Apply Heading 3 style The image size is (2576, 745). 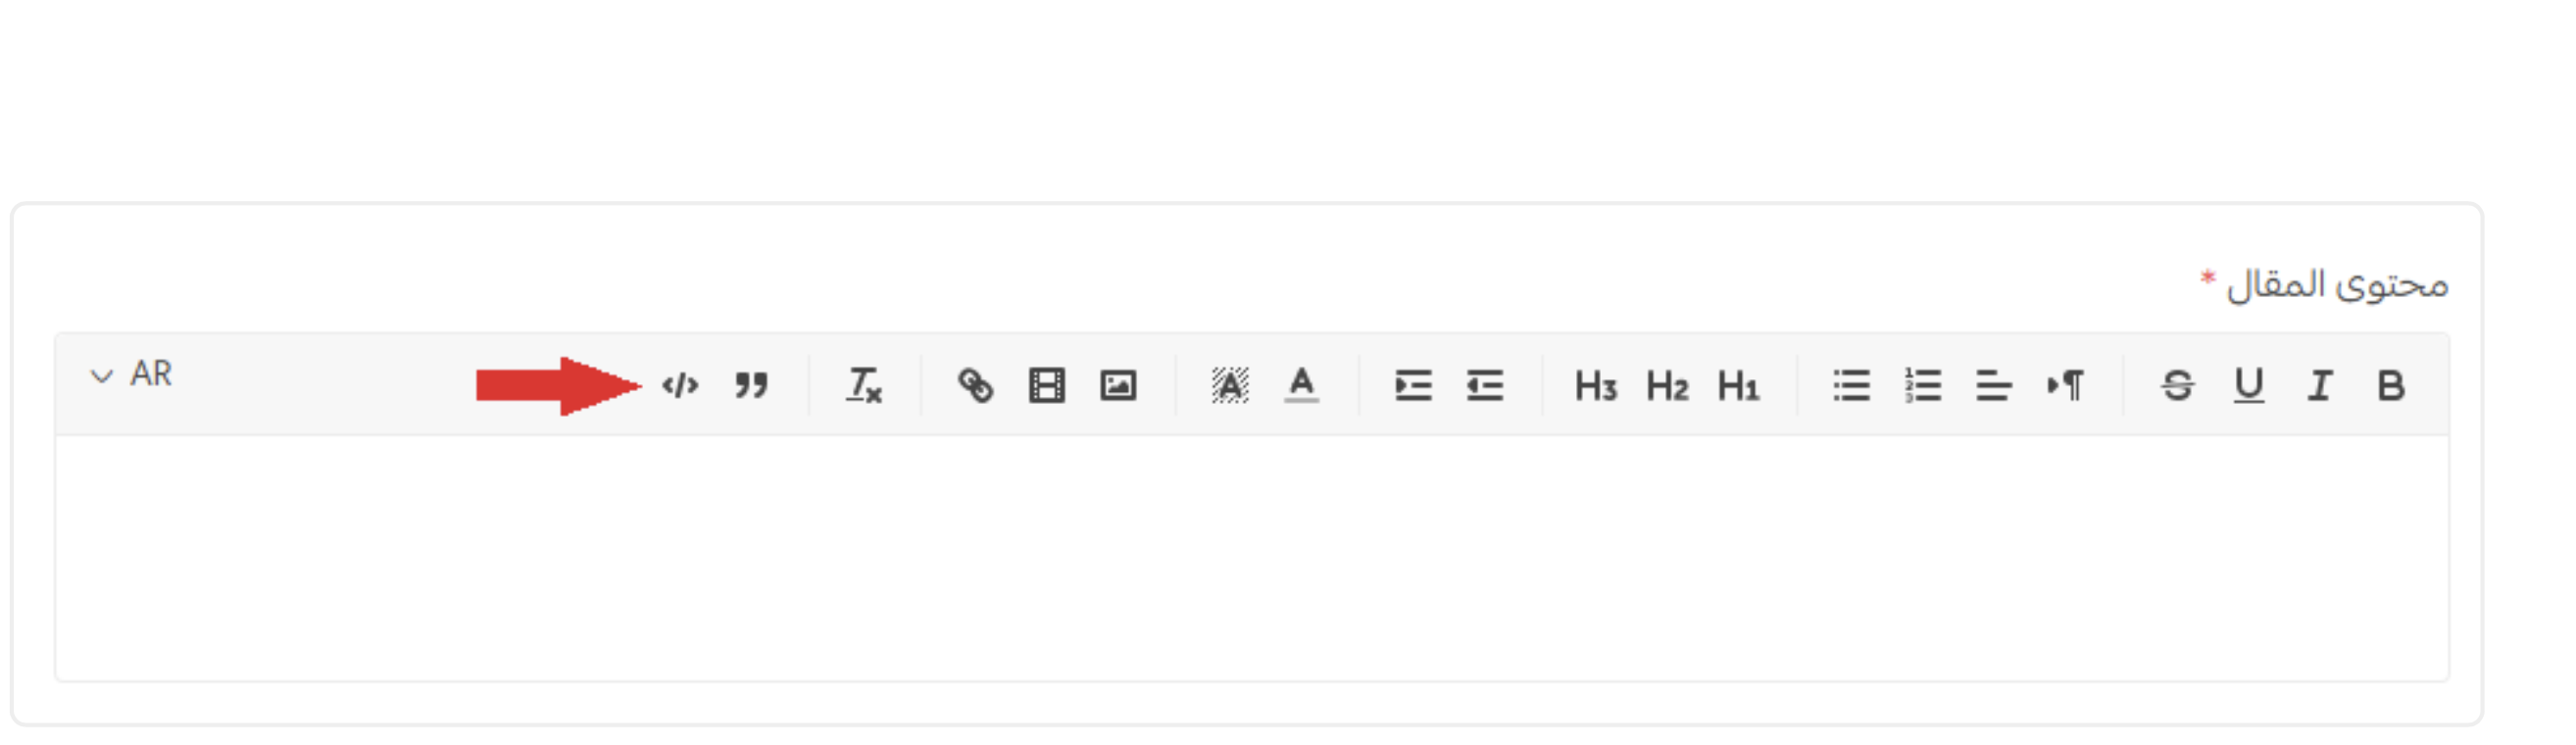1596,385
